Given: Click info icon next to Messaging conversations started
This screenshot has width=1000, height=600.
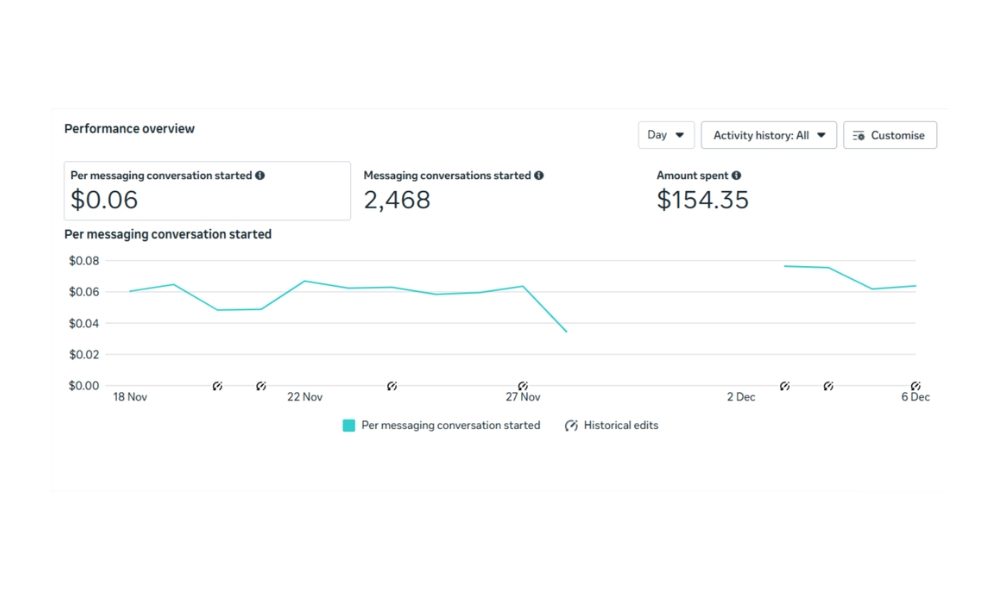Looking at the screenshot, I should tap(539, 176).
